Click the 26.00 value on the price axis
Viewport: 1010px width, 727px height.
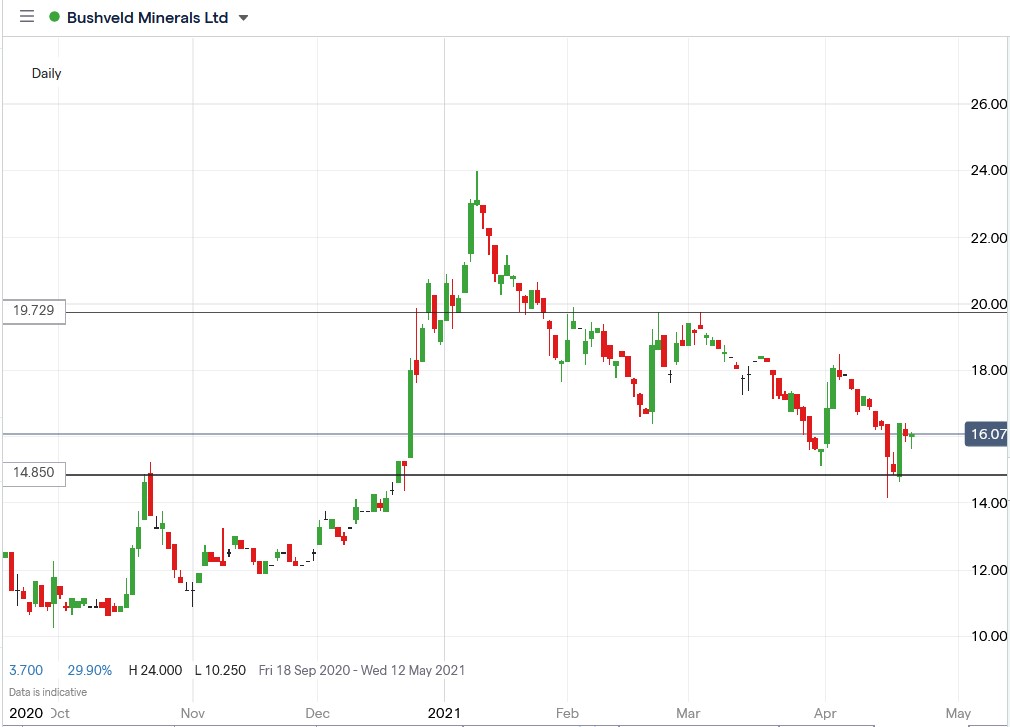(987, 104)
